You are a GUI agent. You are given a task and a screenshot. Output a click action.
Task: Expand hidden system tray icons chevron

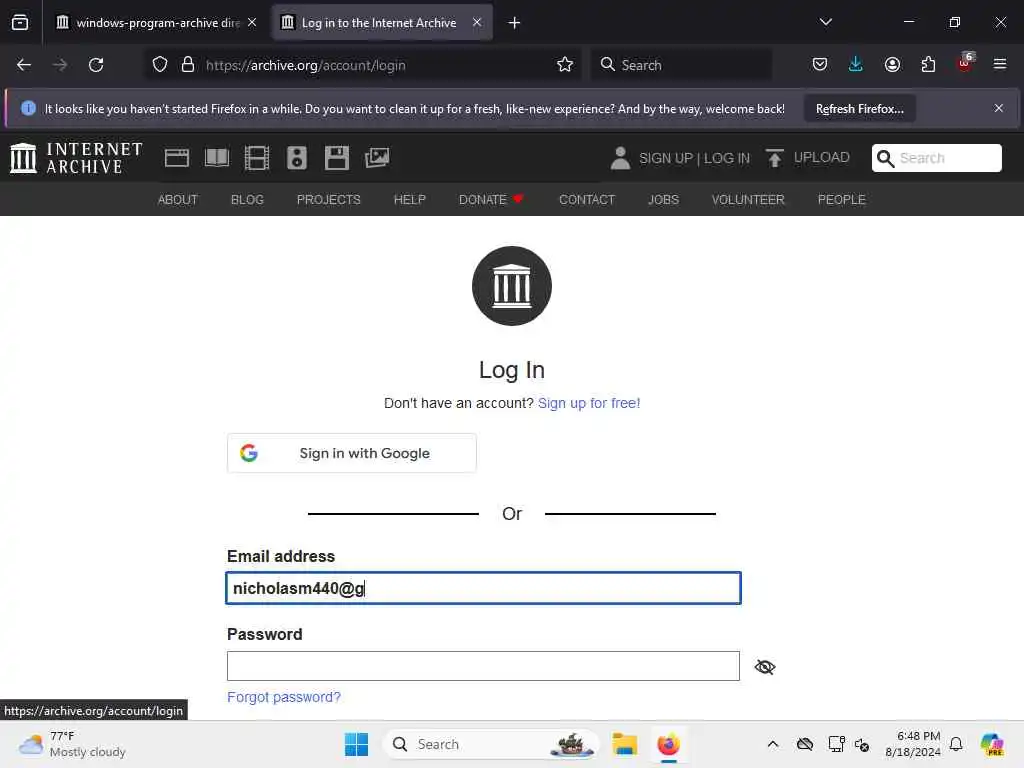pos(773,744)
